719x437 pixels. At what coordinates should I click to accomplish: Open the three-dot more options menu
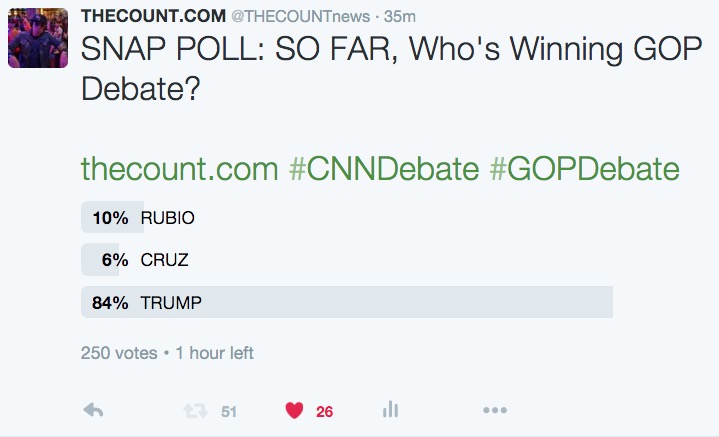pos(495,410)
